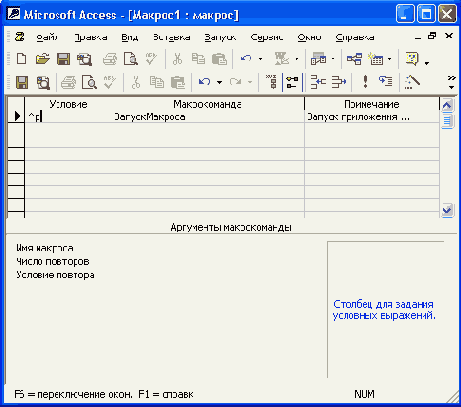Click the Microsoft Access title bar key icon
461x407 pixels.
13,14
